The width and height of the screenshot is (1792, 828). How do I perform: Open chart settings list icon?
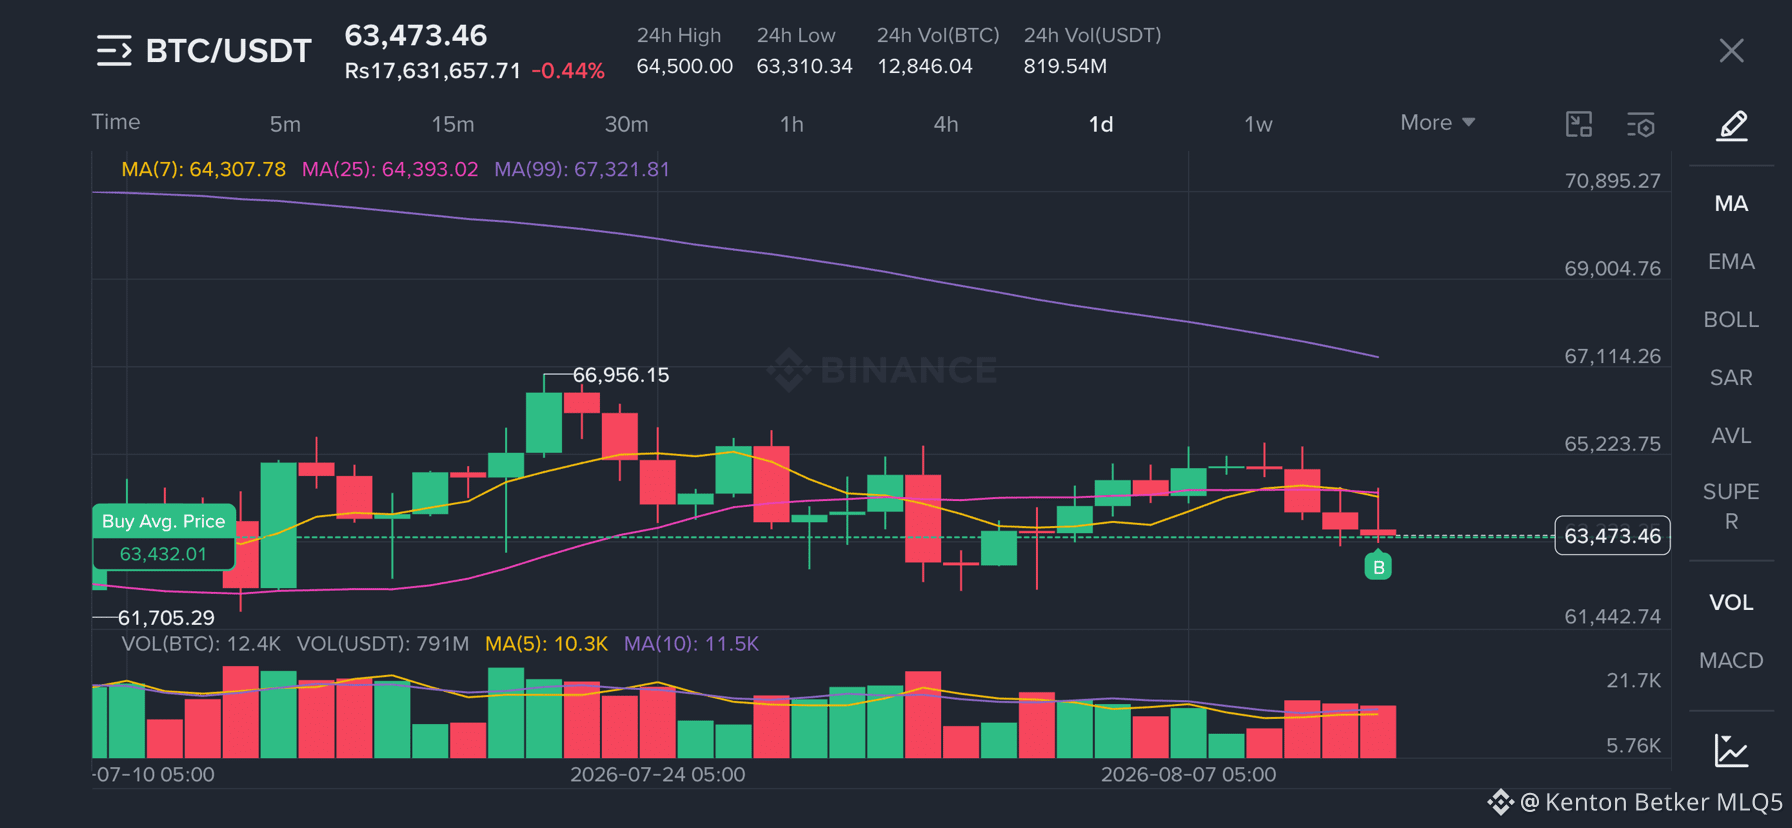click(x=1641, y=125)
